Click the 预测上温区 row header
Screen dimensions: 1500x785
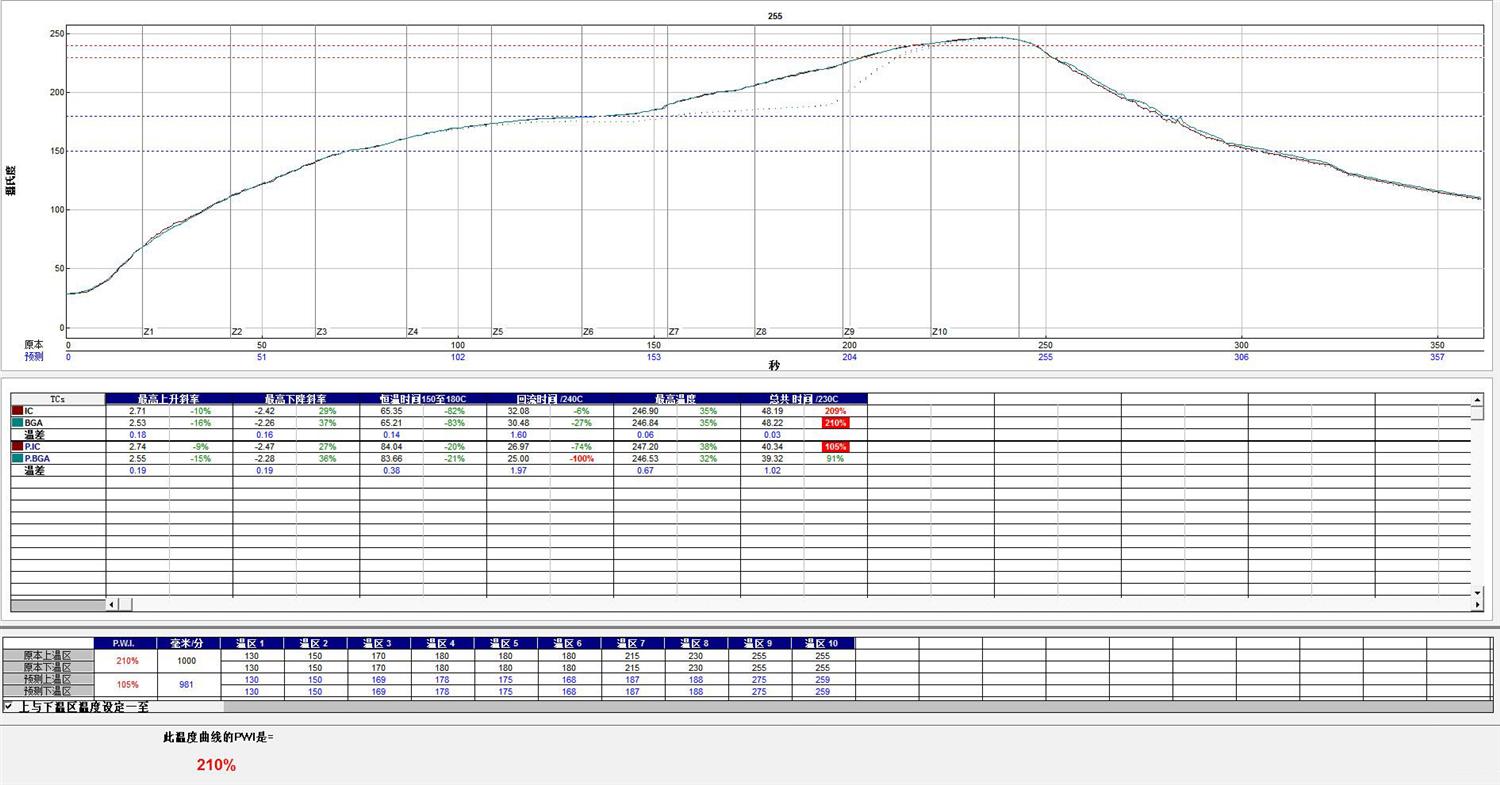point(48,680)
